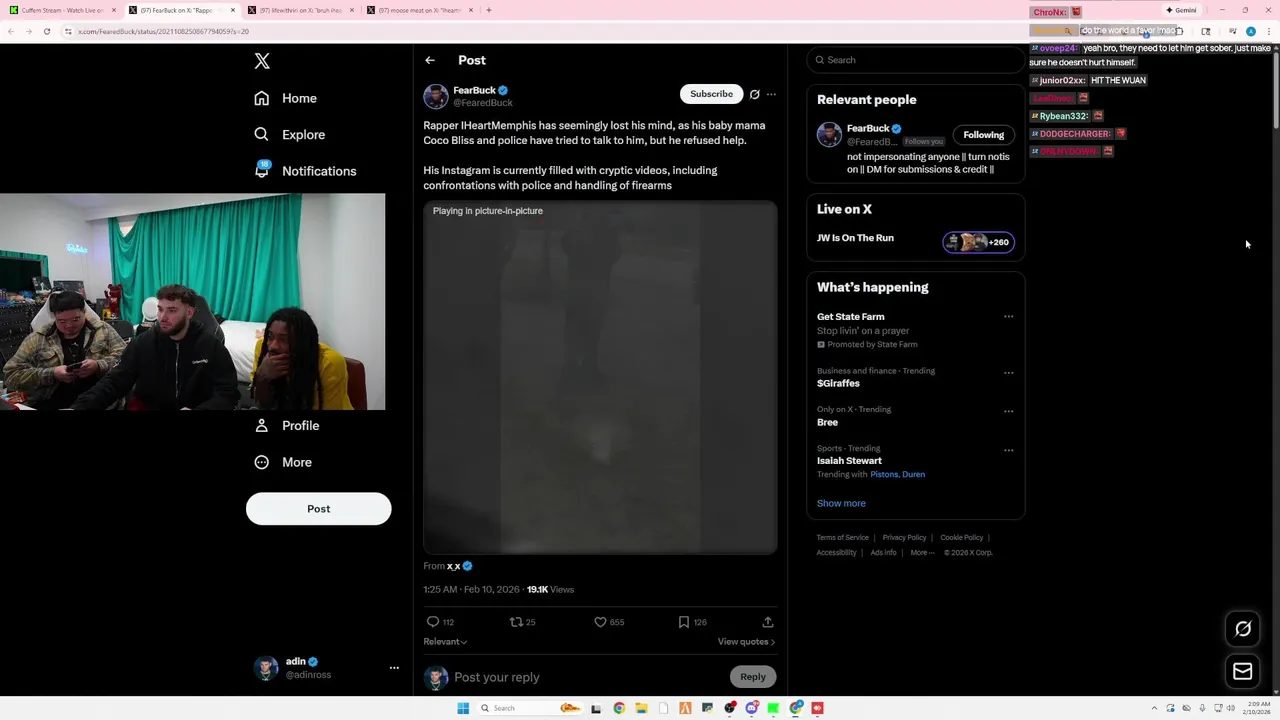Like the post with 655 likes

[600, 622]
